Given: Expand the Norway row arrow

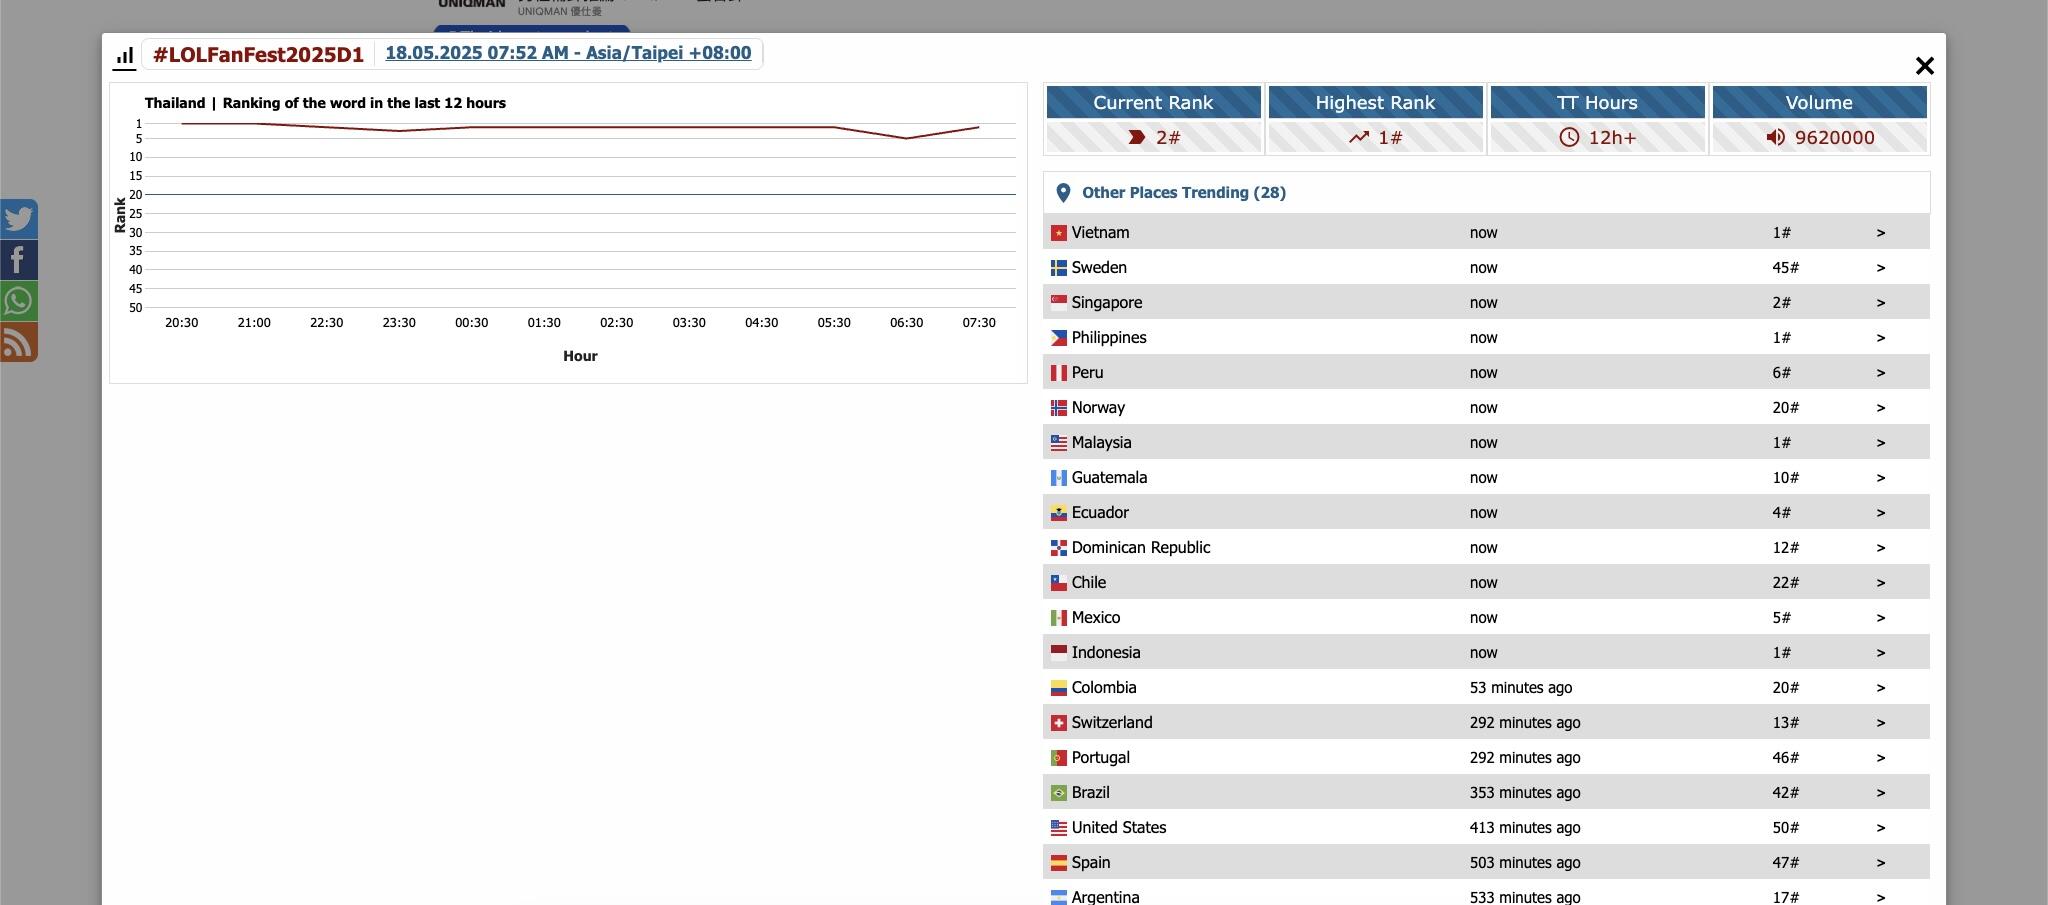Looking at the screenshot, I should pyautogui.click(x=1880, y=408).
